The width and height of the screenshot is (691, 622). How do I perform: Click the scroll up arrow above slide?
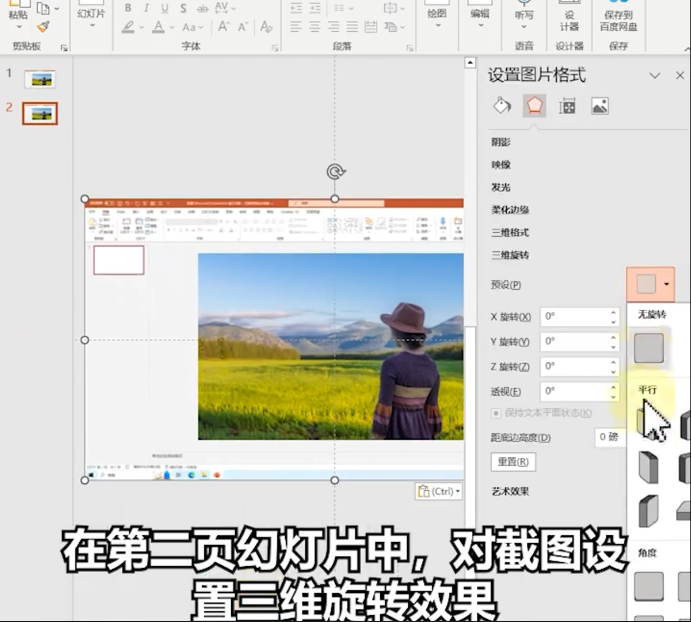pyautogui.click(x=470, y=63)
